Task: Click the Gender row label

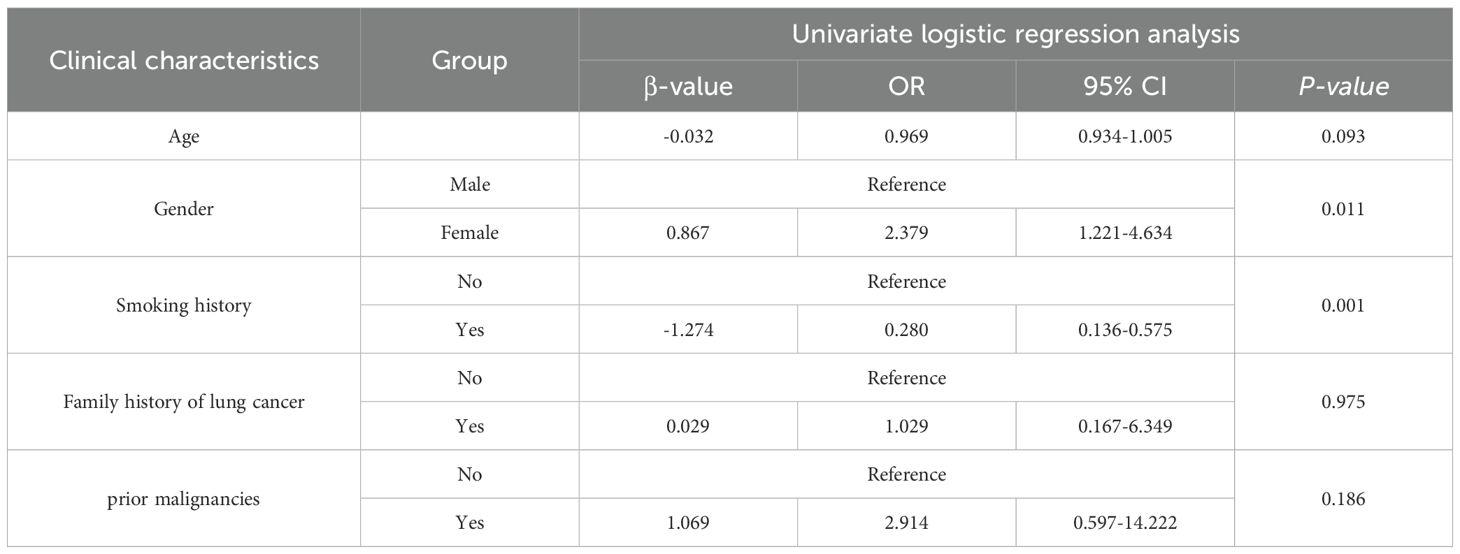Action: coord(184,209)
